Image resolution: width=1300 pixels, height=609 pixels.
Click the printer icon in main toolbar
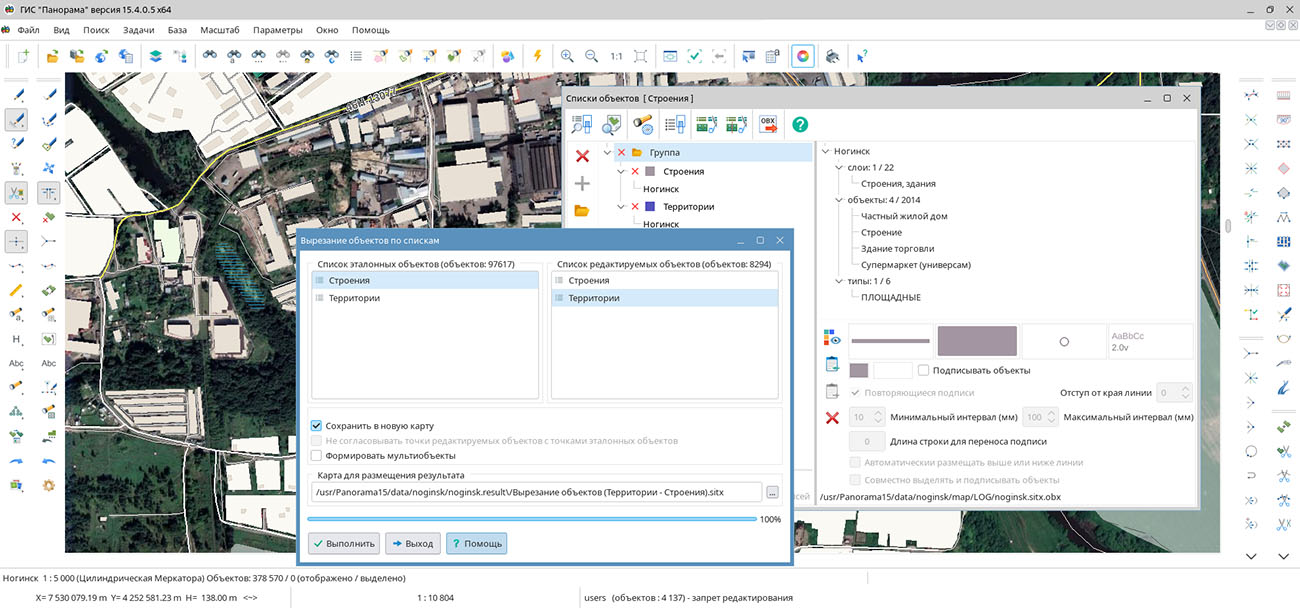pyautogui.click(x=831, y=57)
